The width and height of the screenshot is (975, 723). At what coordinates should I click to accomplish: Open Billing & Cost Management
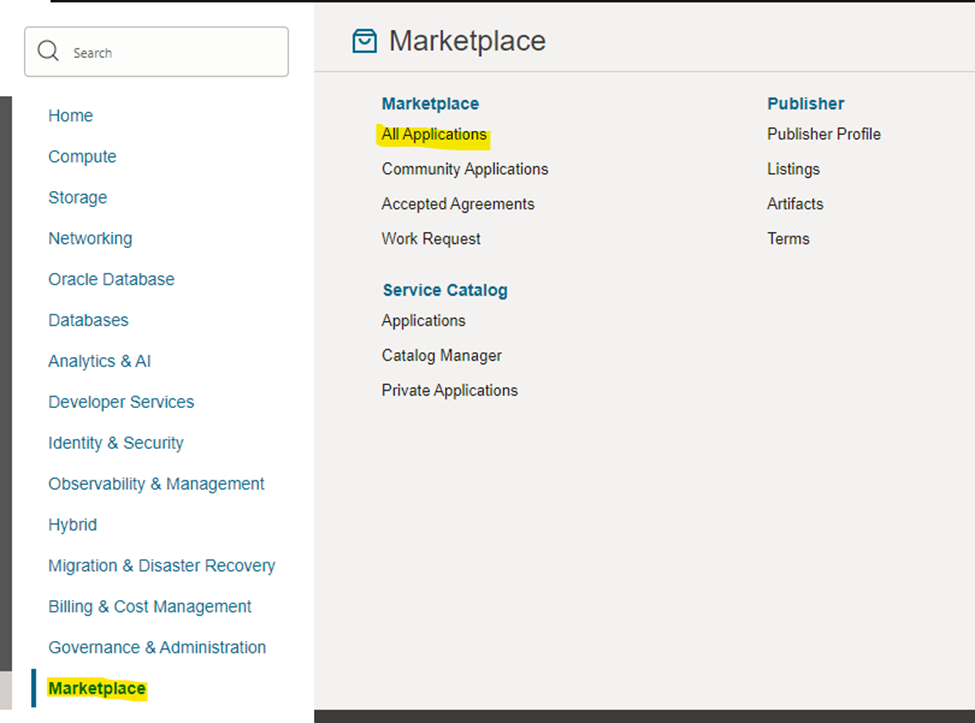point(150,607)
